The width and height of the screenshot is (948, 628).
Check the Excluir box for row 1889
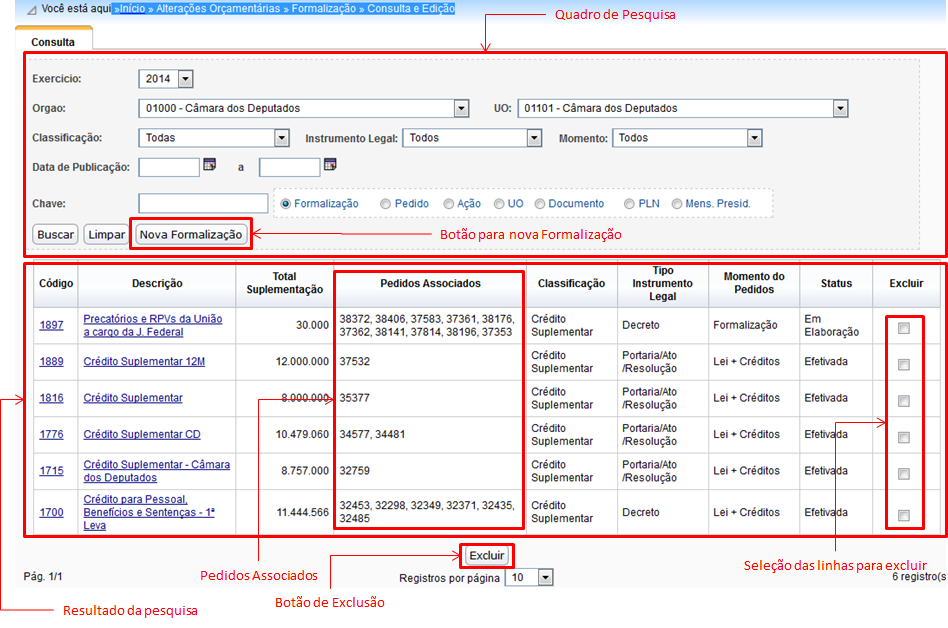click(904, 364)
